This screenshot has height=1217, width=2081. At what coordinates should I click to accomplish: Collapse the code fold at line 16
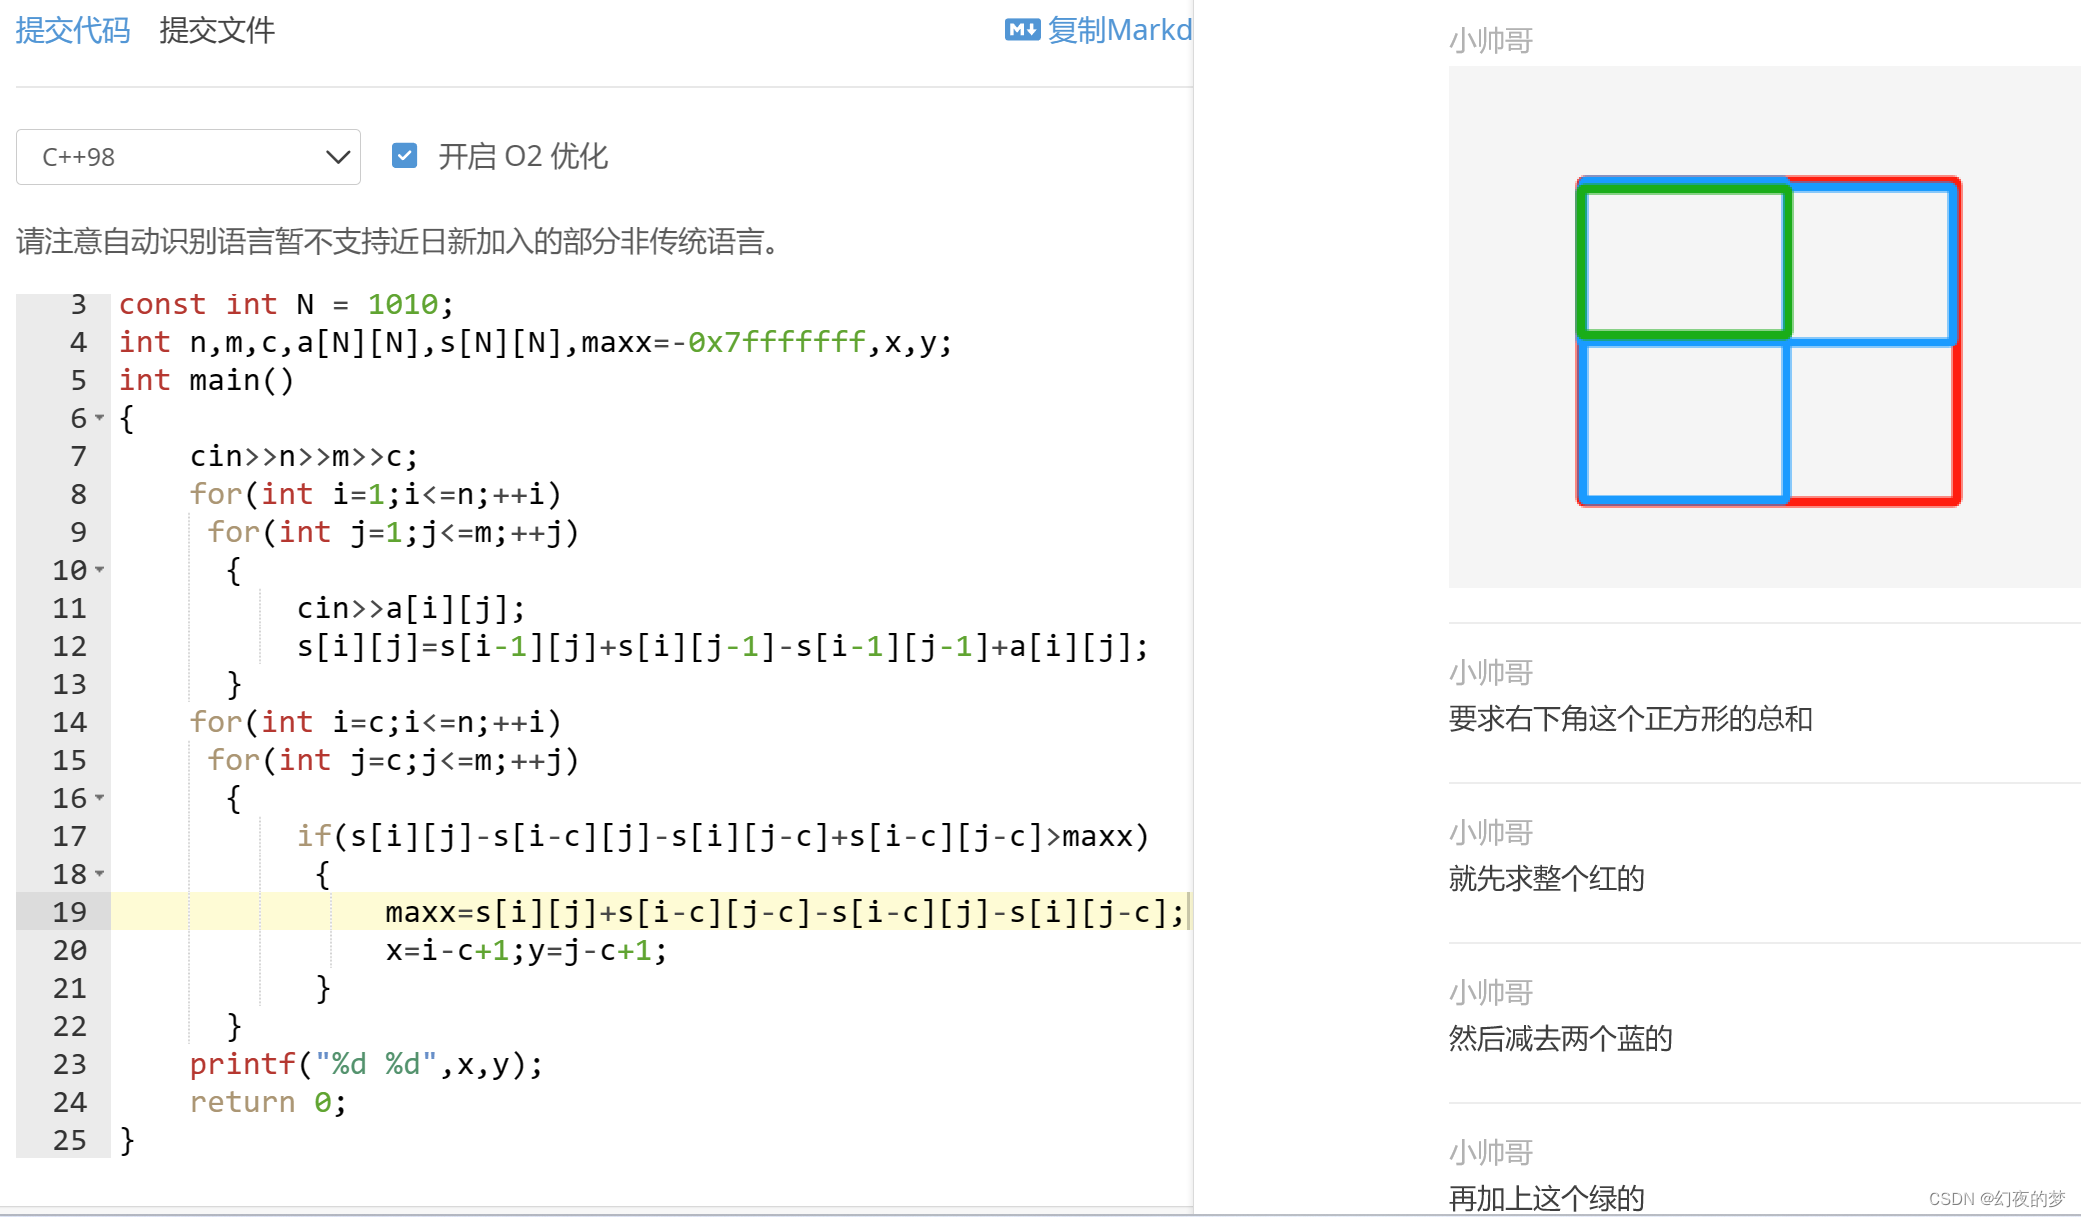point(100,798)
